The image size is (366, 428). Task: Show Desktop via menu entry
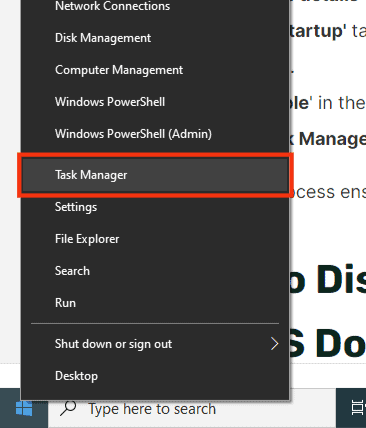155,376
